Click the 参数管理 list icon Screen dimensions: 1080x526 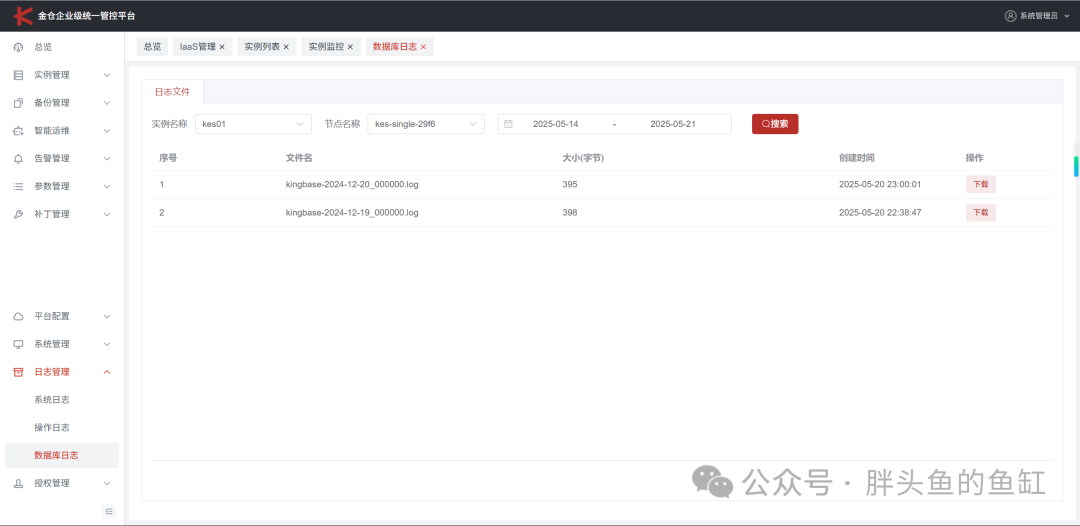[19, 187]
